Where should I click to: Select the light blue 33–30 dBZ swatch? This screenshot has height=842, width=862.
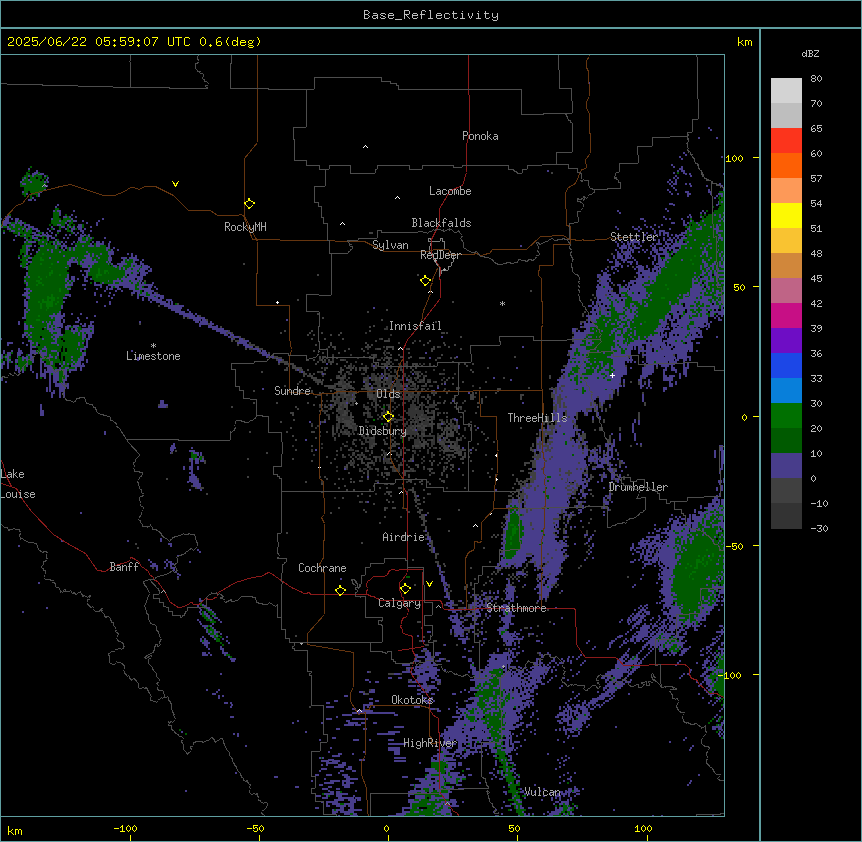pyautogui.click(x=786, y=390)
